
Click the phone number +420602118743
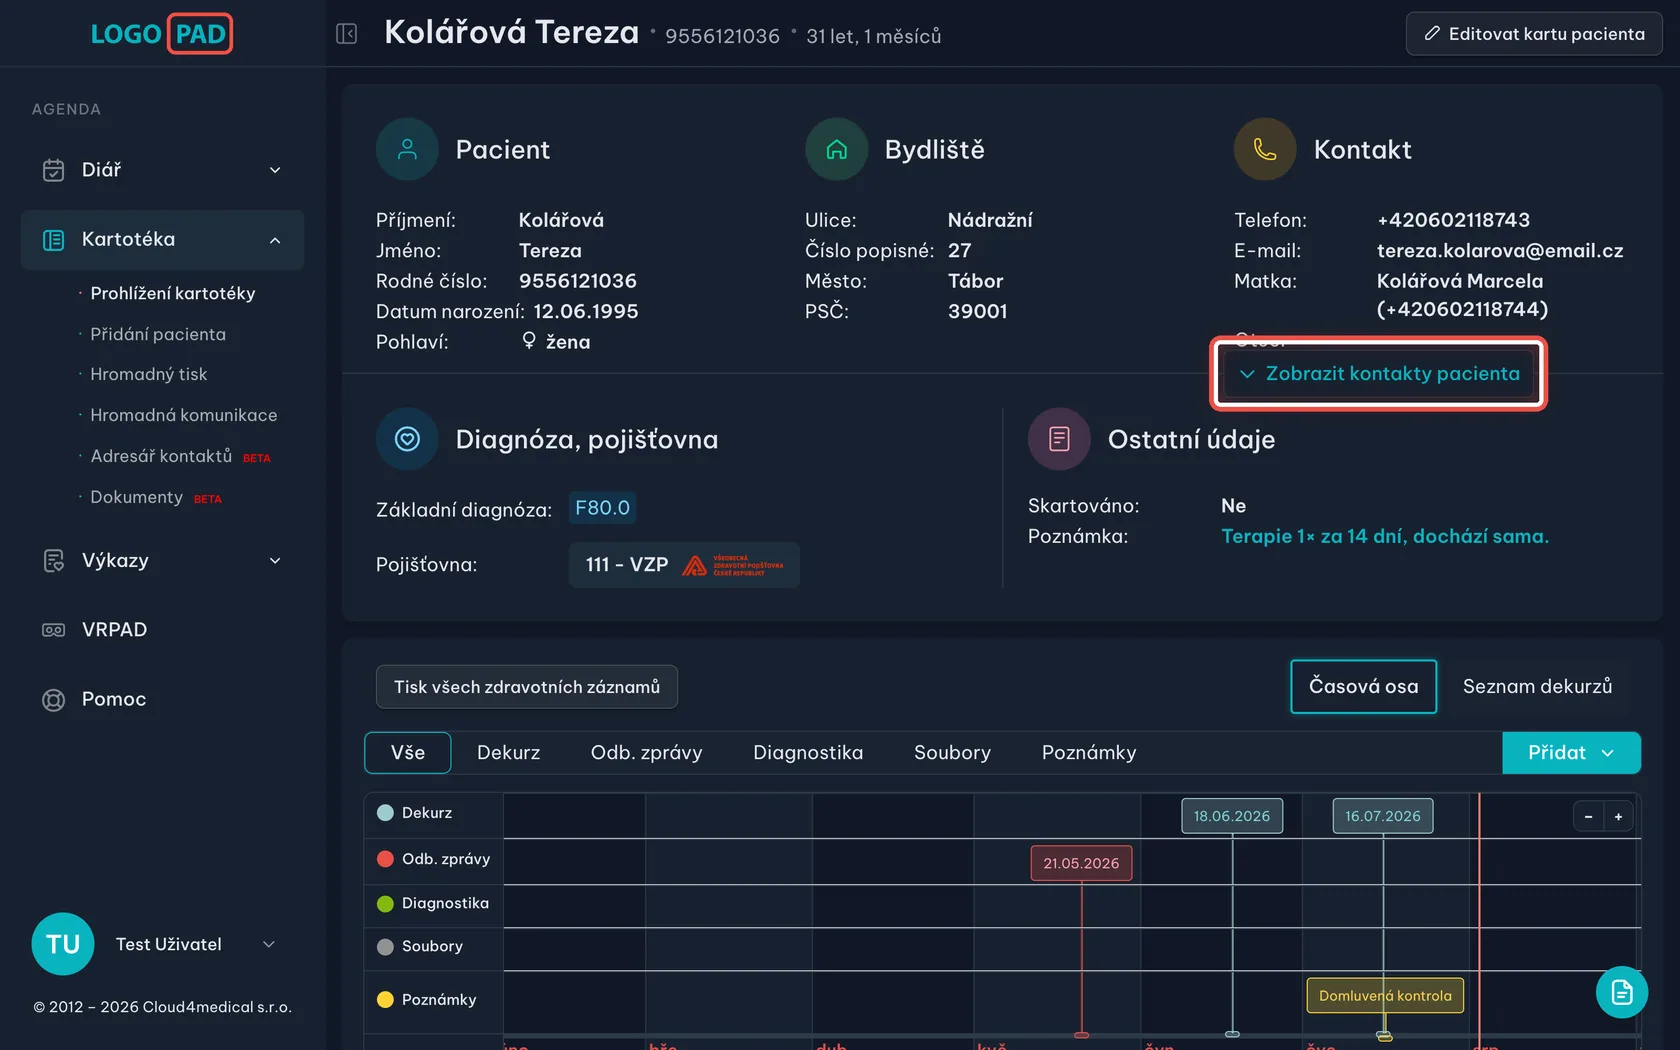(1453, 220)
